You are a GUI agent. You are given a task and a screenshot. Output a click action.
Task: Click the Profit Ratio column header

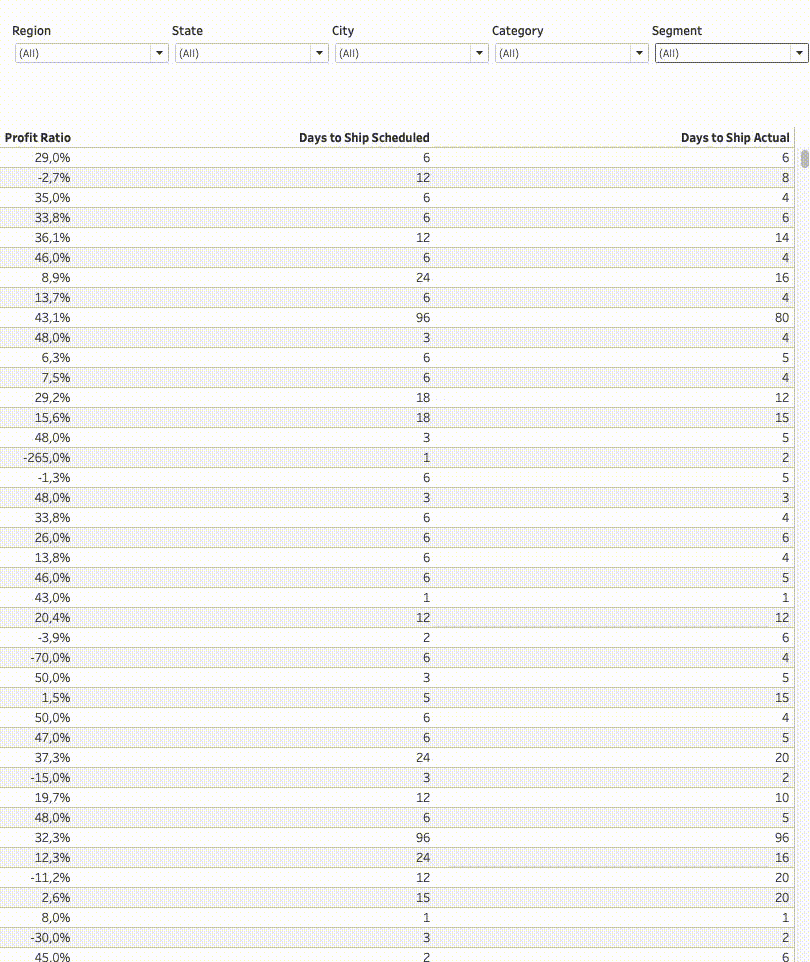[38, 138]
